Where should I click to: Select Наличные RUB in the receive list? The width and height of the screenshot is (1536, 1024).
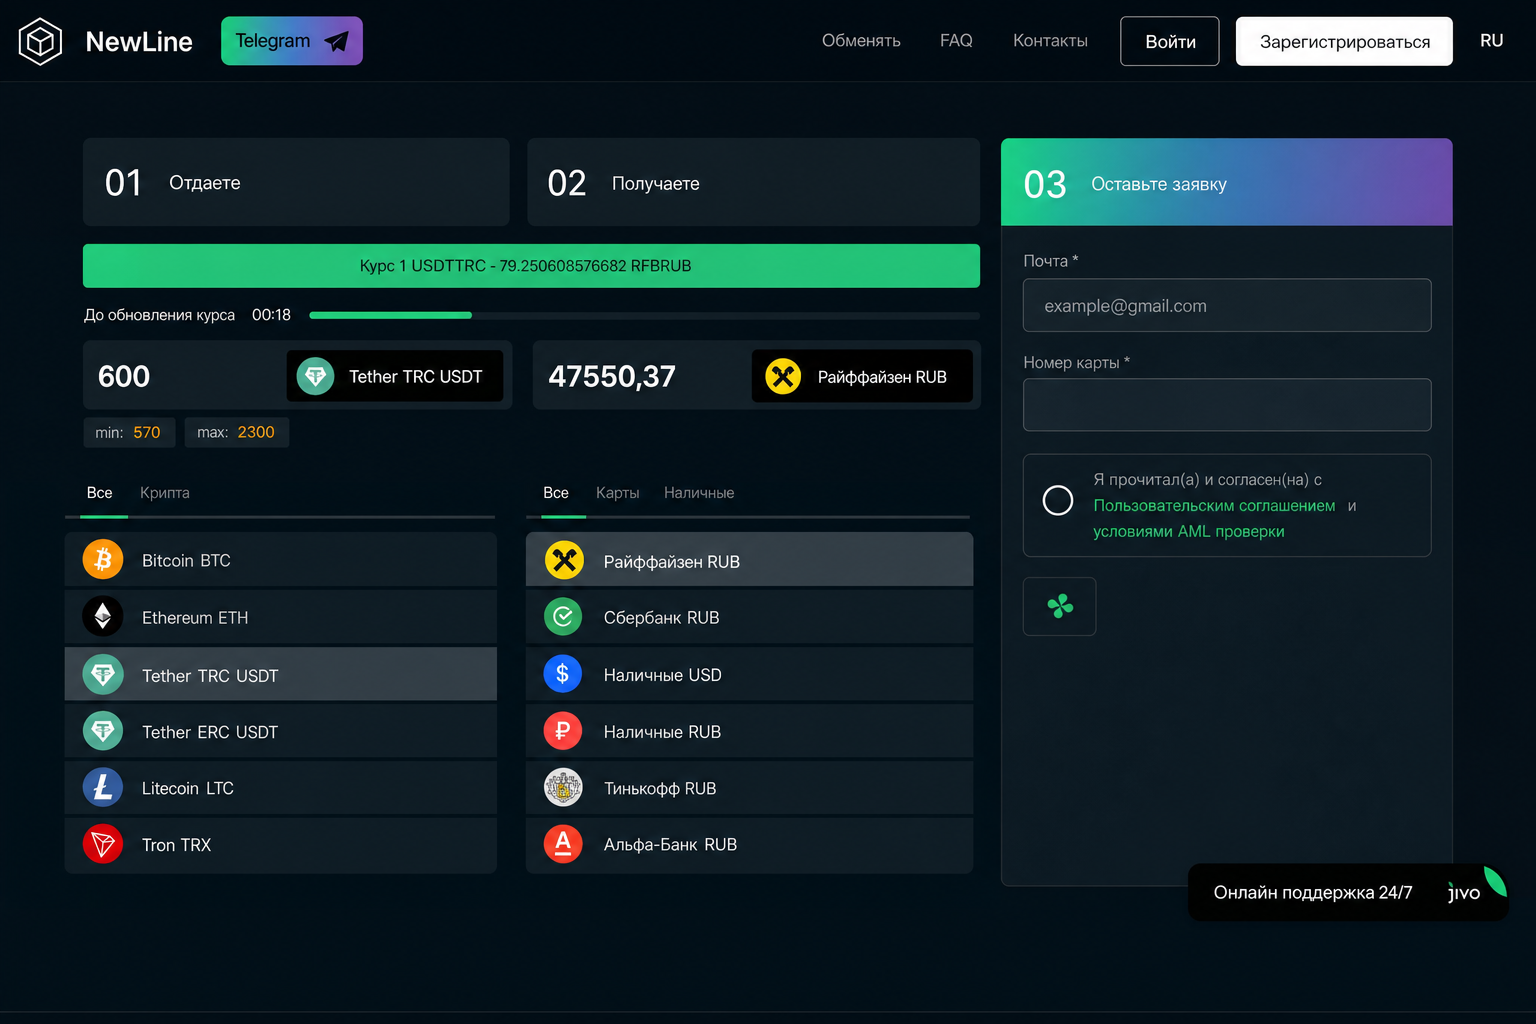click(749, 731)
